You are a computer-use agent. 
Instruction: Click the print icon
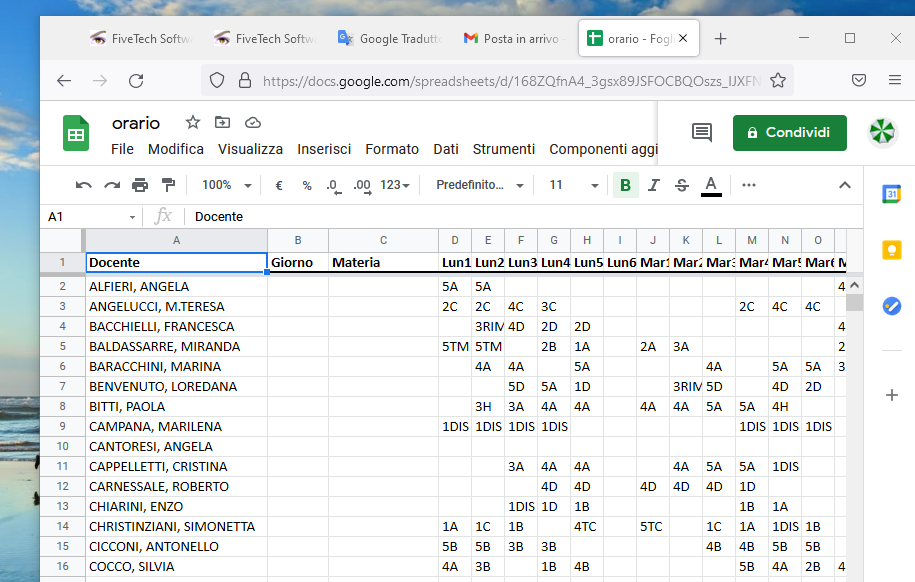(x=140, y=186)
